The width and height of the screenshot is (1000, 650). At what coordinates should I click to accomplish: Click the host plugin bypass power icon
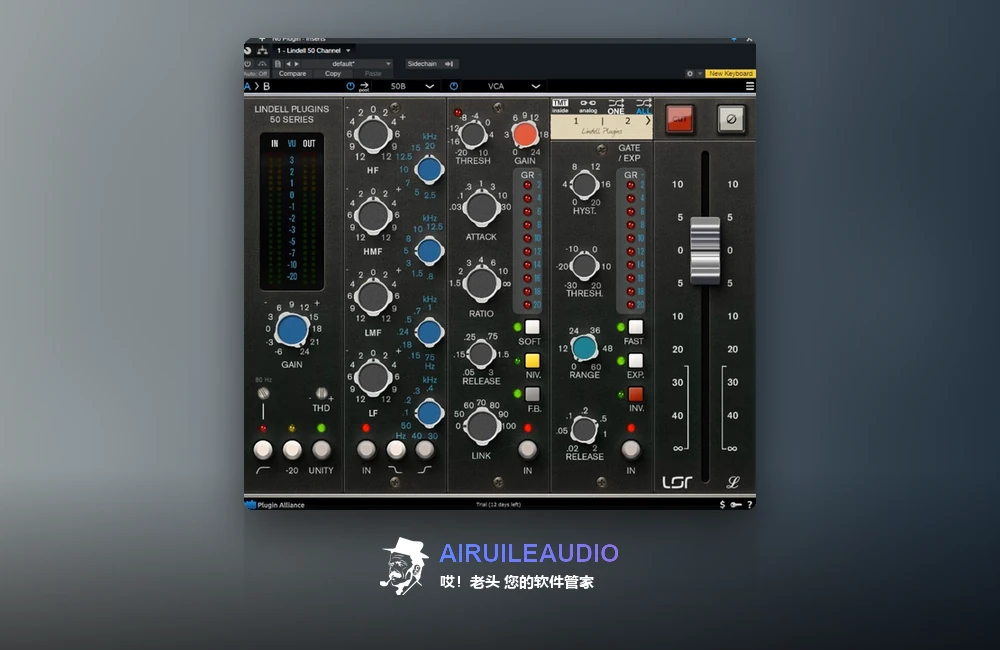click(x=248, y=64)
